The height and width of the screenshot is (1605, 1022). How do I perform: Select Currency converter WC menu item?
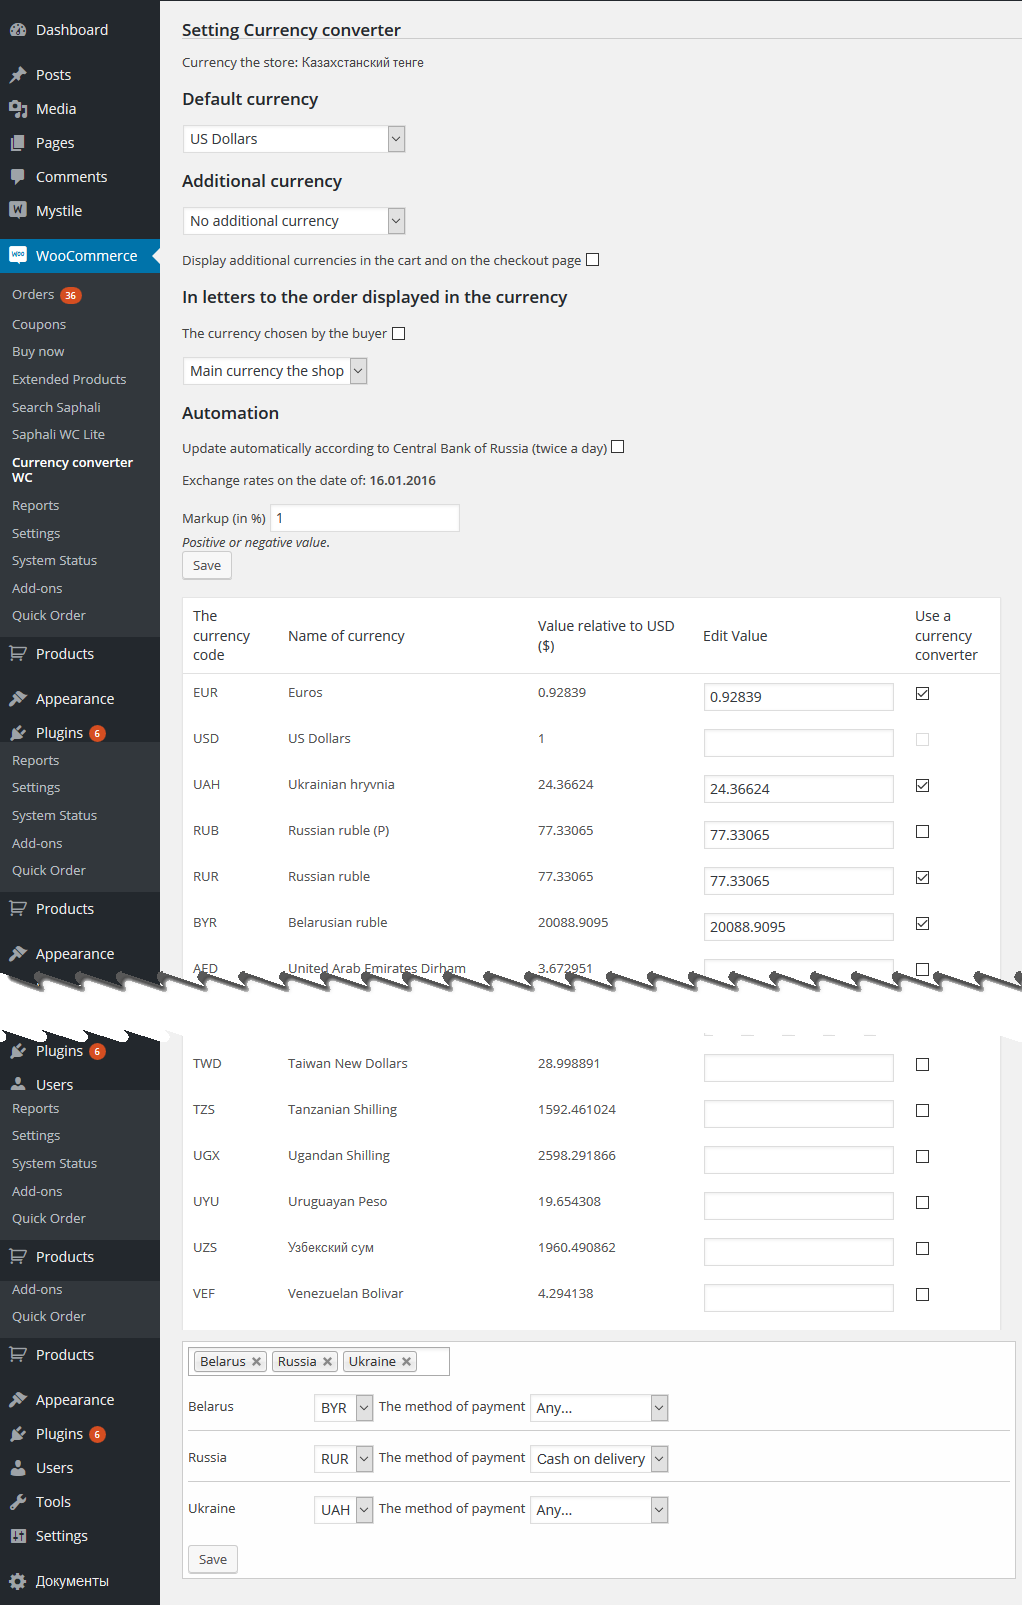[72, 470]
